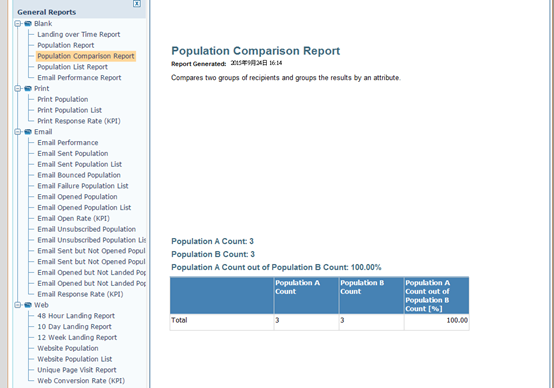Click the Population A Count: 3 summary line

[212, 241]
